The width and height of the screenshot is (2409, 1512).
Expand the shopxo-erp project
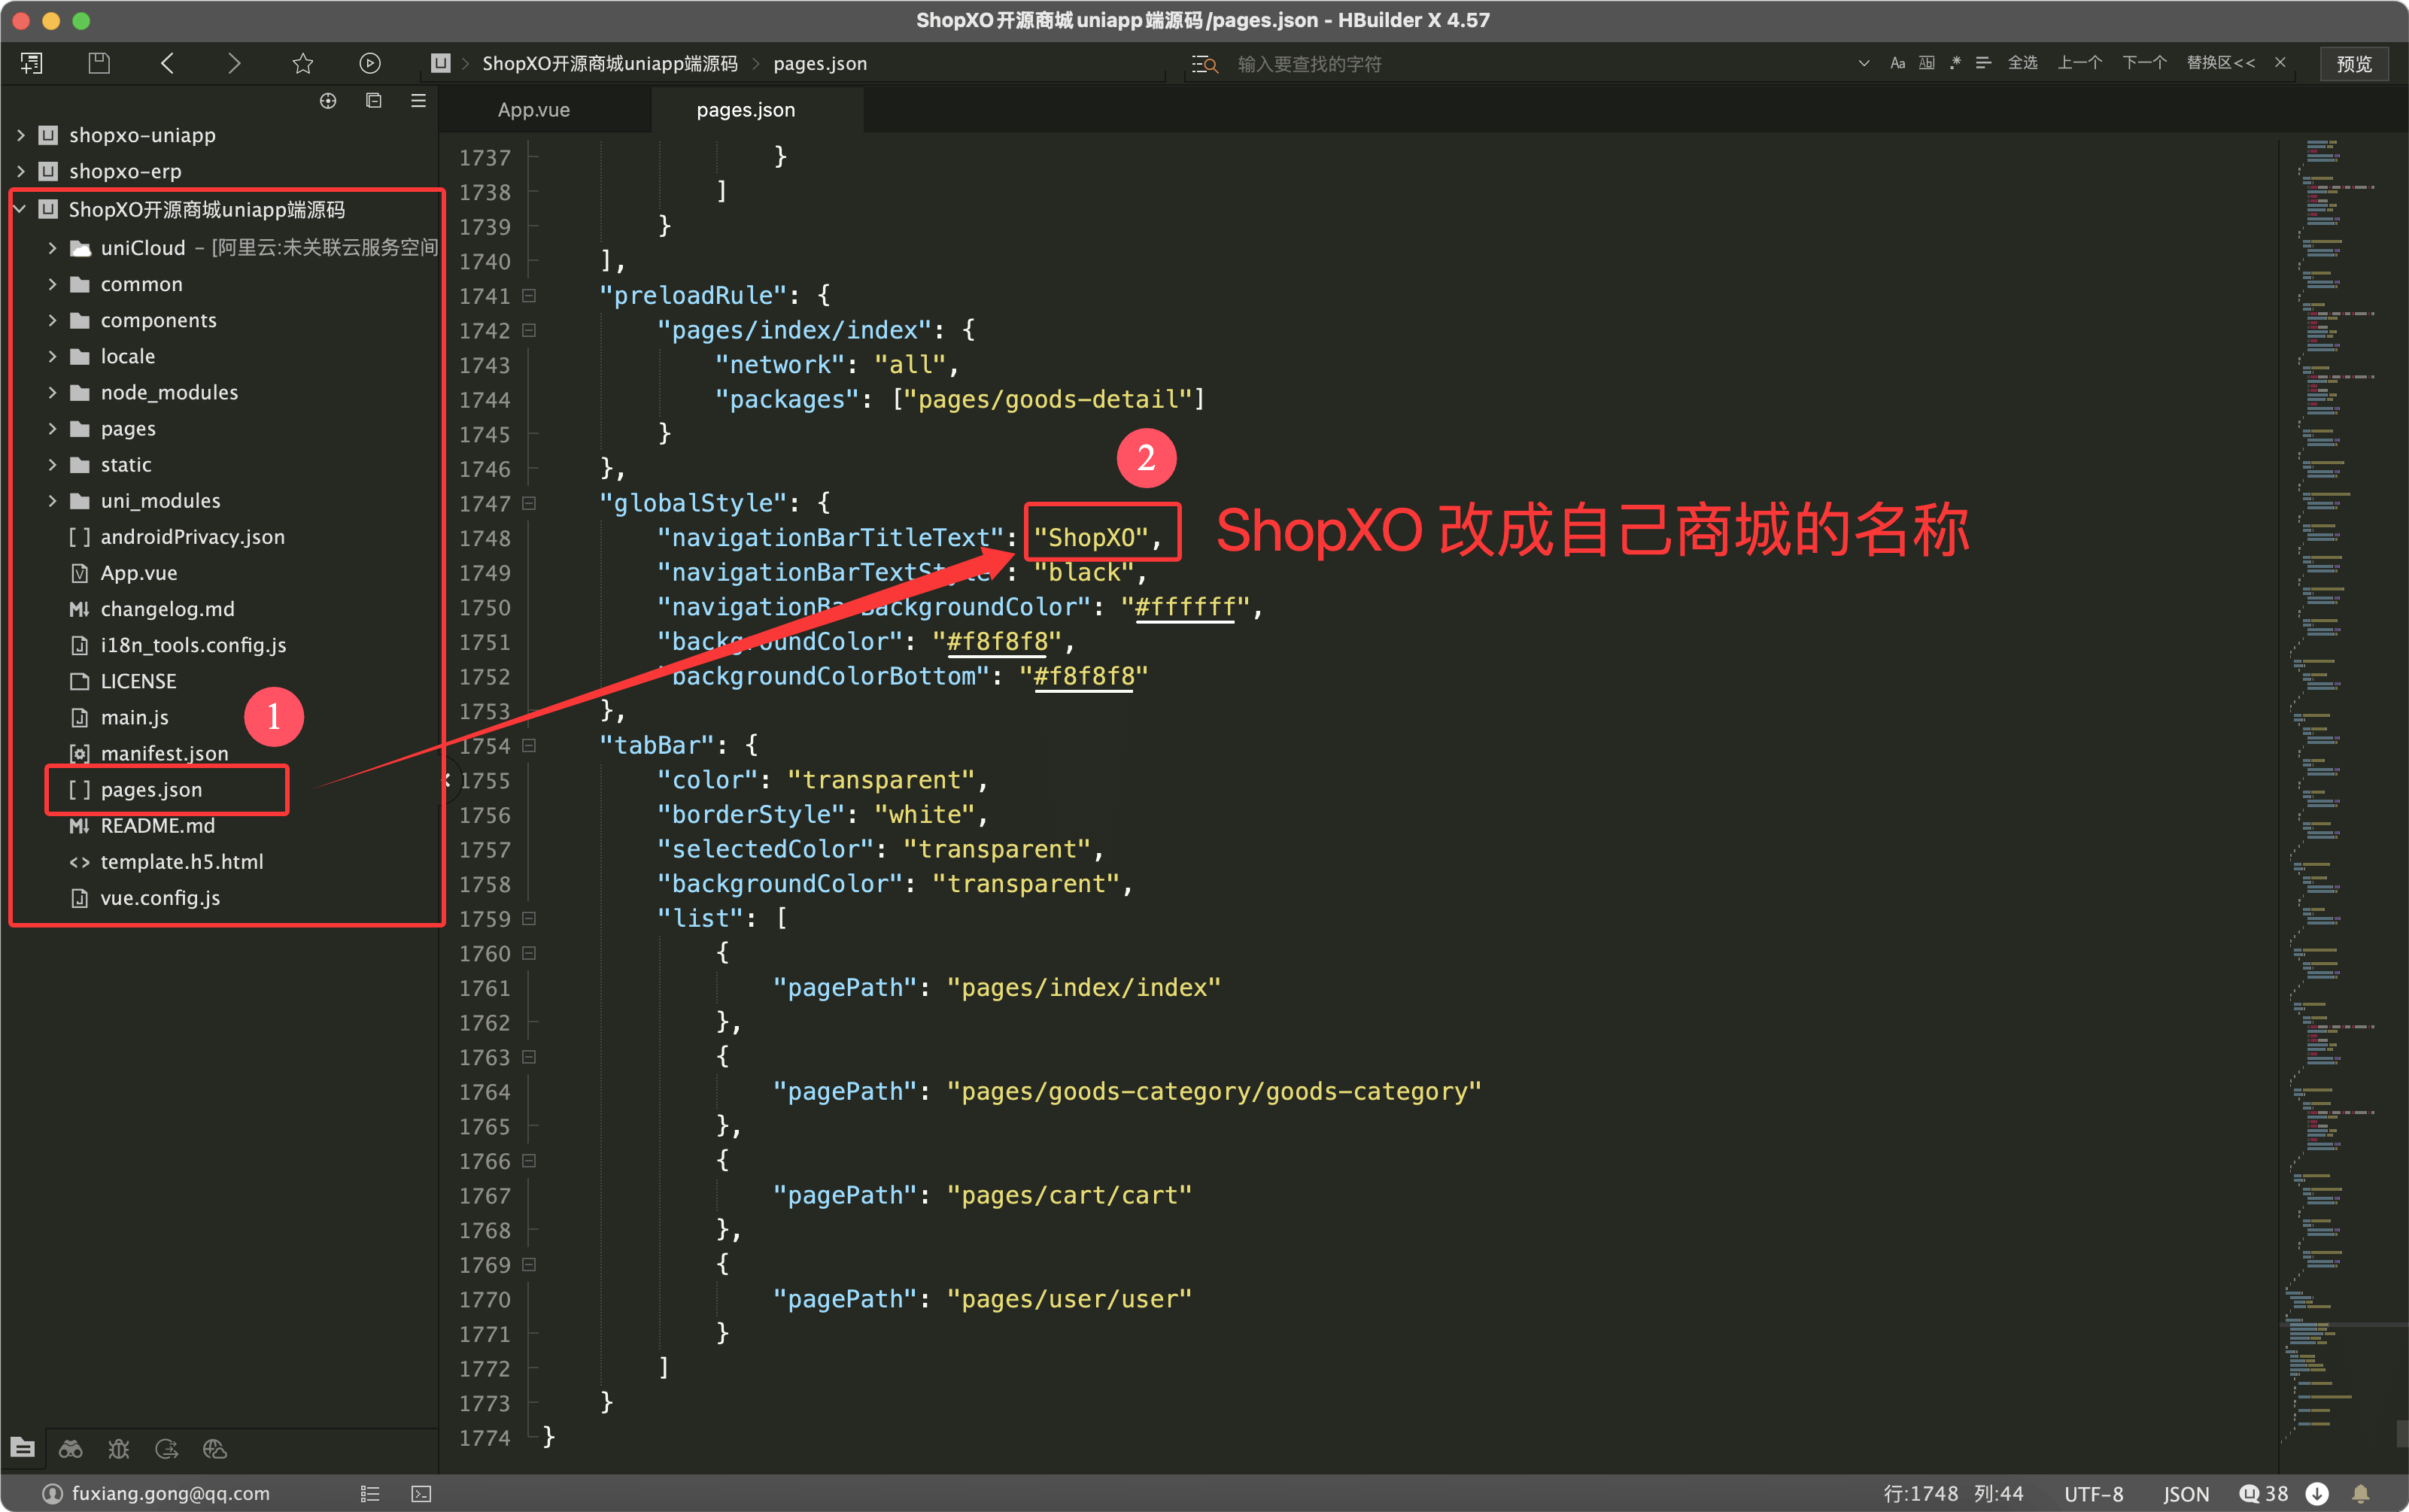point(21,171)
